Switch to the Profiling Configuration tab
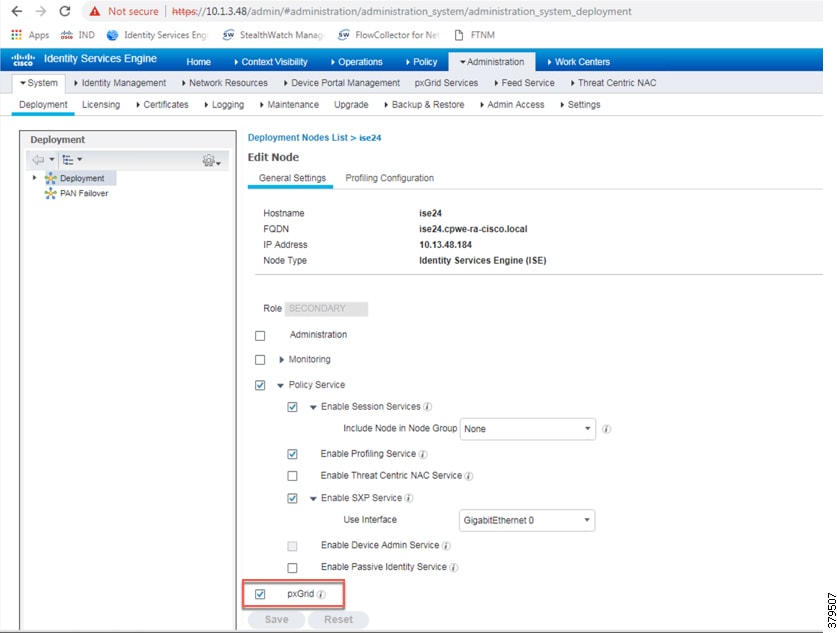The image size is (837, 633). (390, 178)
